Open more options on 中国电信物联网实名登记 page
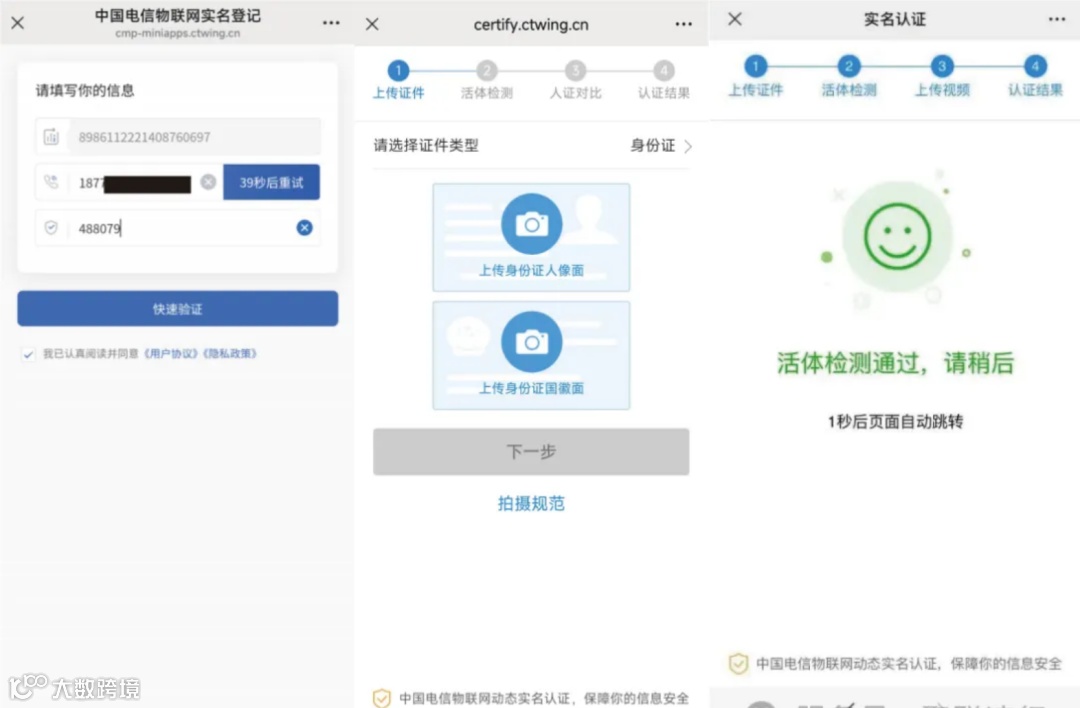The width and height of the screenshot is (1080, 708). tap(331, 23)
